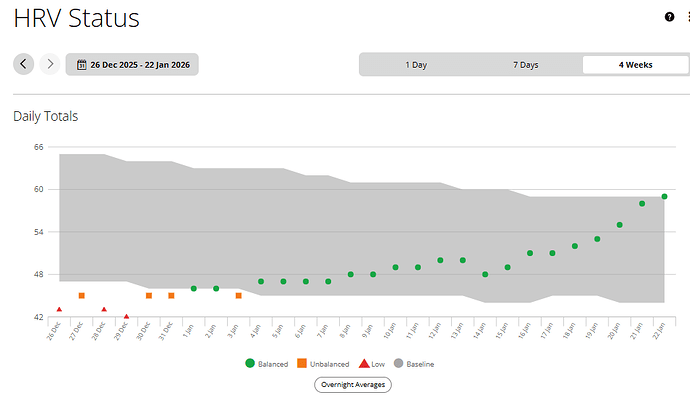
Task: Click the green data point for 14 Jan
Action: click(485, 274)
